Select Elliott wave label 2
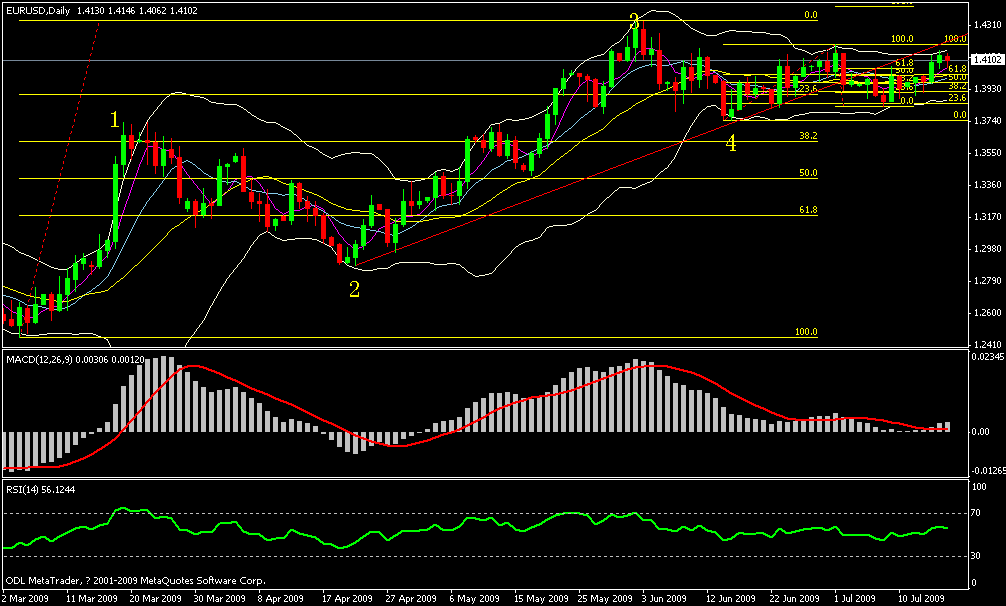1006x606 pixels. [354, 289]
